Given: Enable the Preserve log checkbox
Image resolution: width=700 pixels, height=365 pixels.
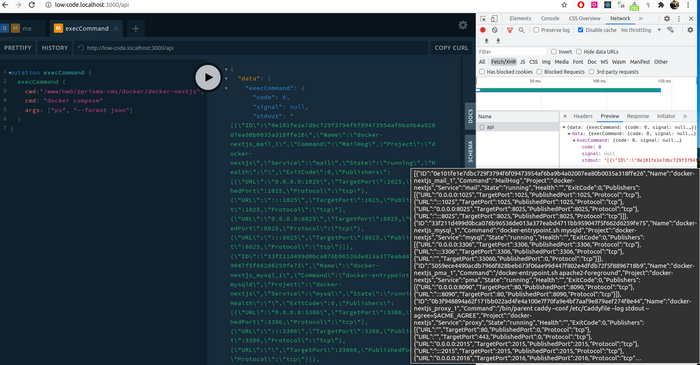Looking at the screenshot, I should click(x=536, y=30).
